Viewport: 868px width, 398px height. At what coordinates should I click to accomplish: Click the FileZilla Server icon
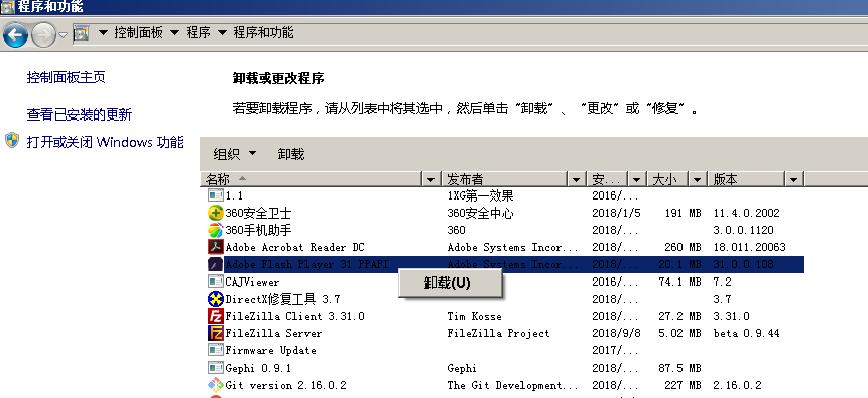[215, 333]
